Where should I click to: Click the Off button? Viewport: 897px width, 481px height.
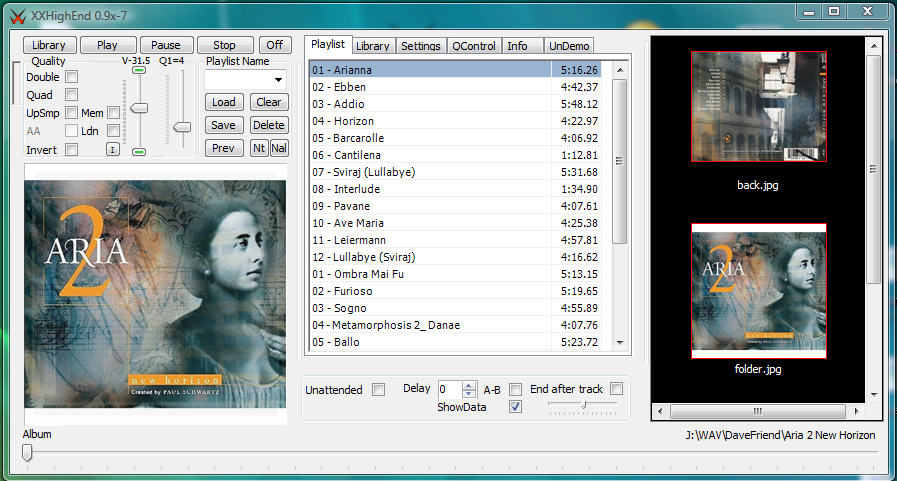(x=275, y=45)
